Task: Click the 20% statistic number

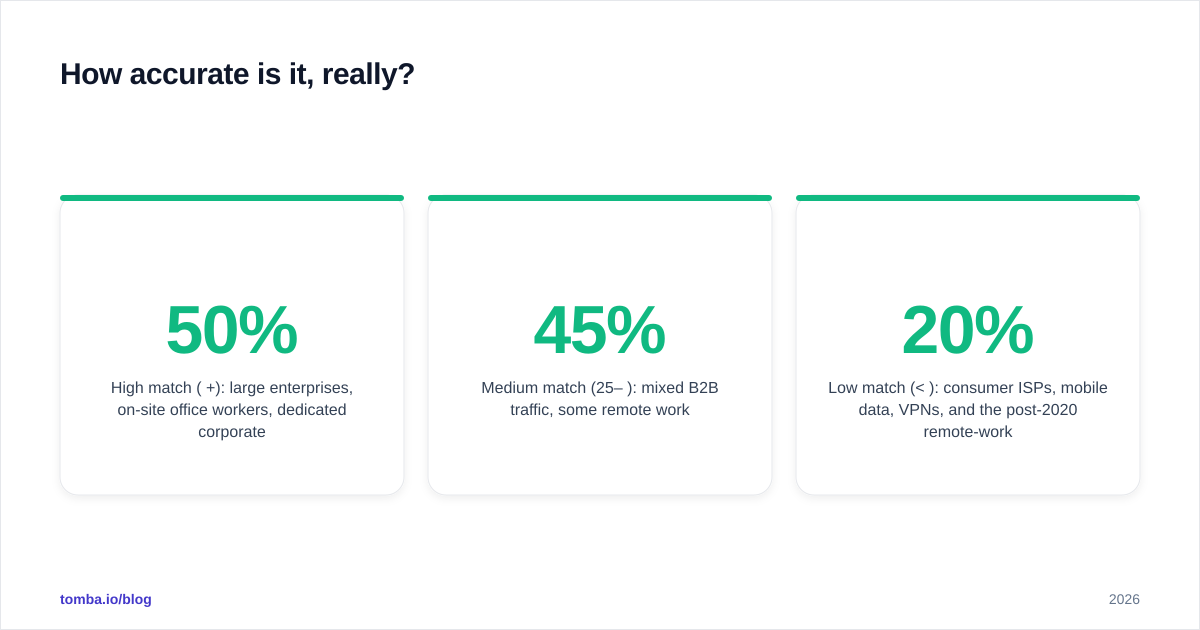Action: click(968, 330)
